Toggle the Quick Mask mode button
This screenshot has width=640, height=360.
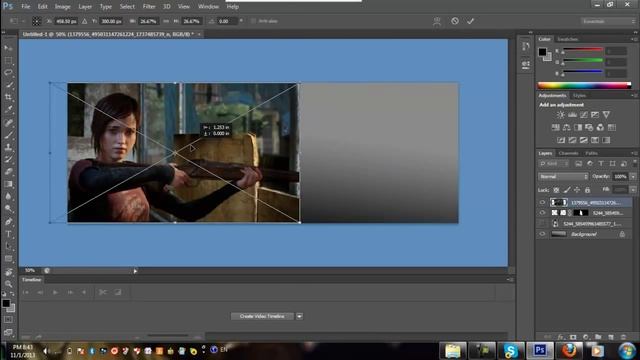pyautogui.click(x=8, y=320)
